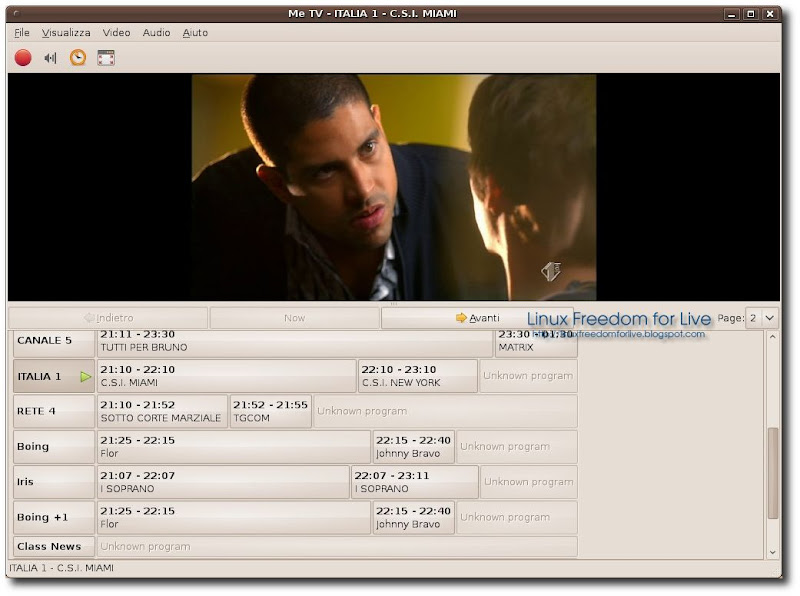Select the TGCOM program entry

click(271, 411)
